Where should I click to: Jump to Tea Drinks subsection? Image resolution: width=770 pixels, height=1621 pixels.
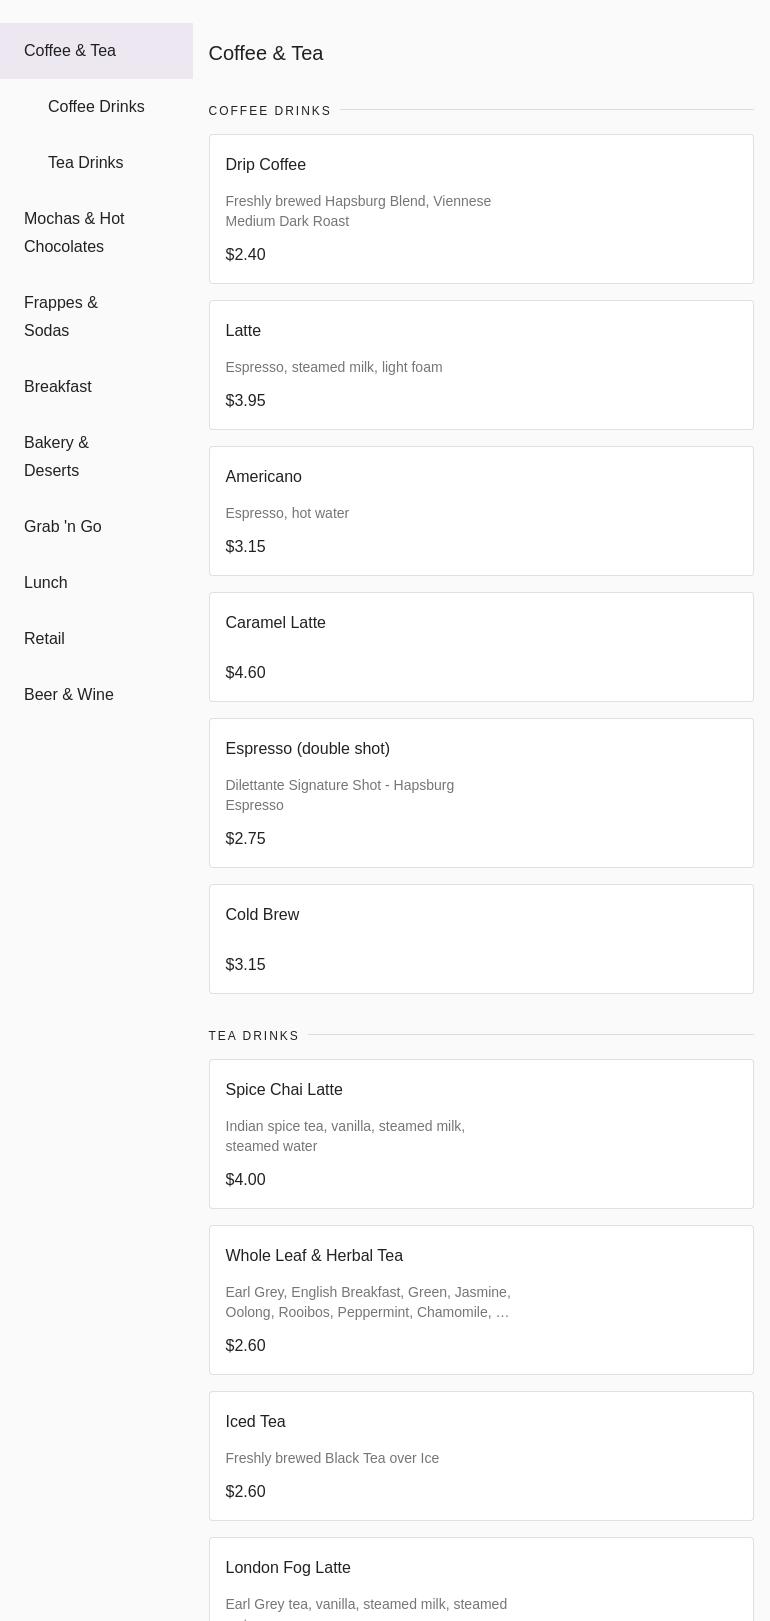tap(85, 163)
